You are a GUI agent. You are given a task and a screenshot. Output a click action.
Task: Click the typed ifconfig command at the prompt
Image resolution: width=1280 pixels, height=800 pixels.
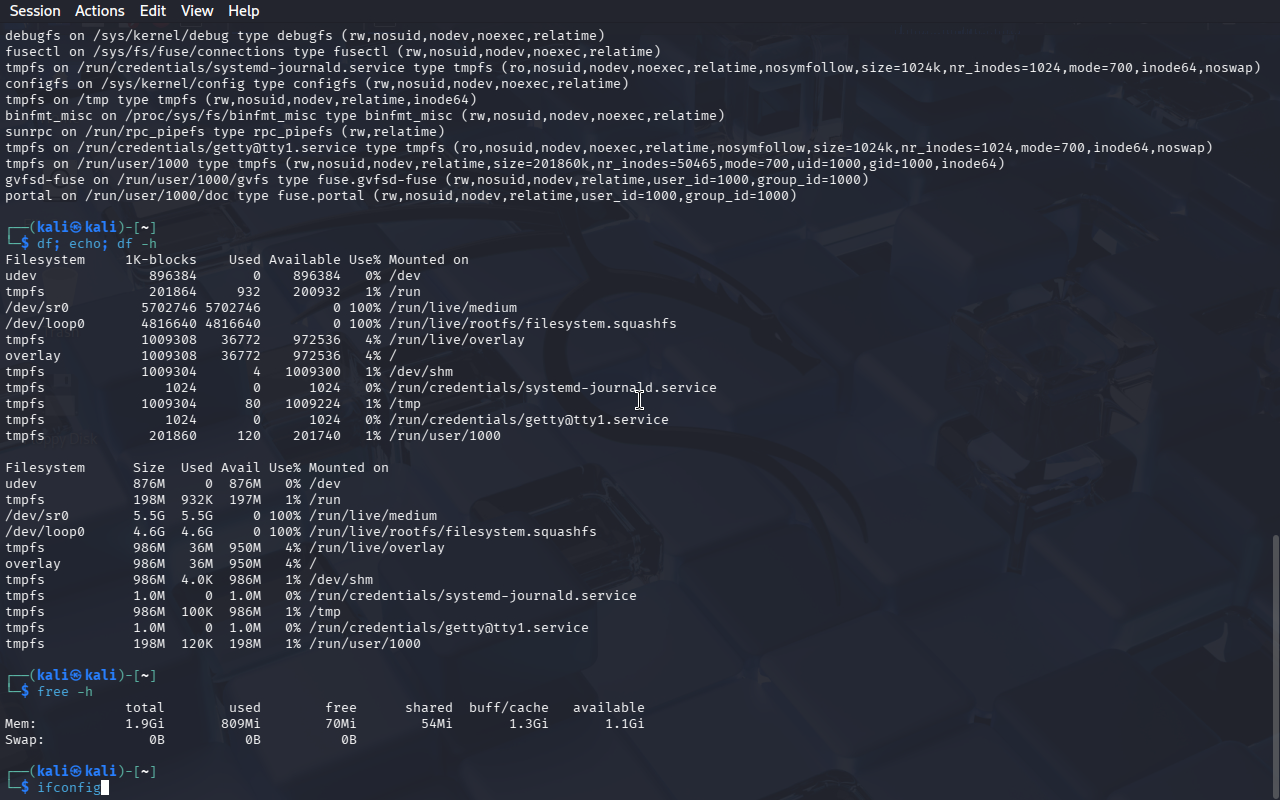tap(68, 788)
